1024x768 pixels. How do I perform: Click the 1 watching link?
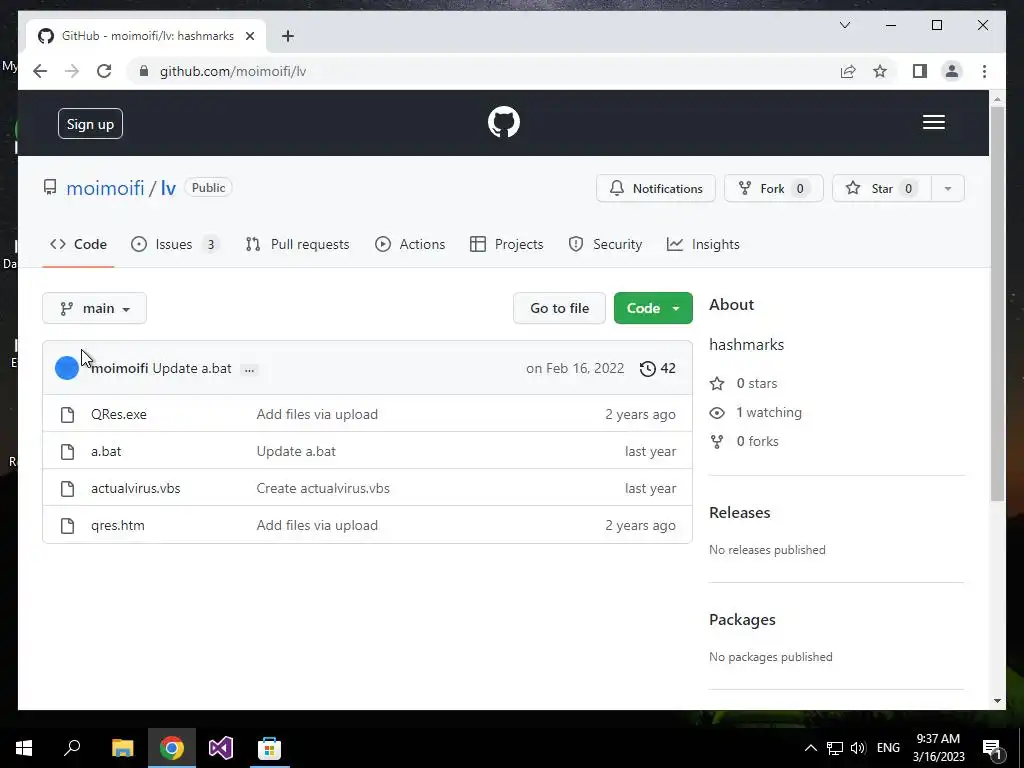tap(756, 413)
